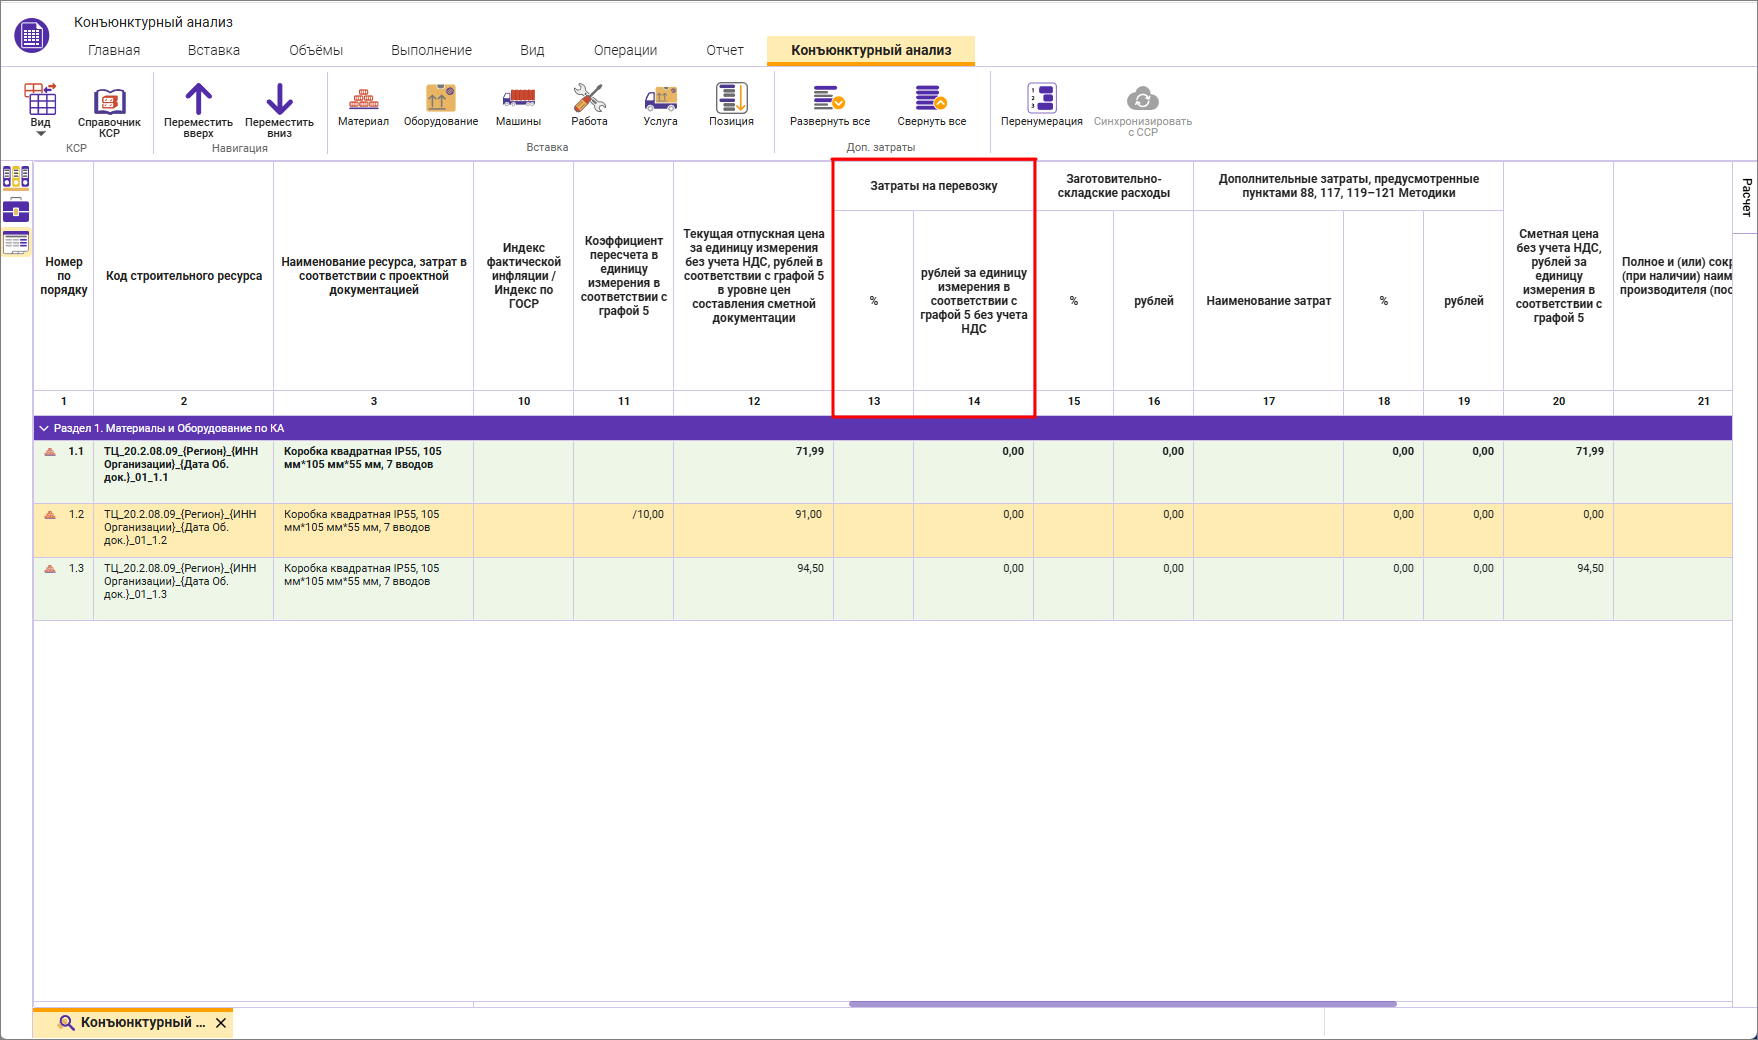Screen dimensions: 1758x1040
Task: Insert a Материал resource
Action: pyautogui.click(x=363, y=105)
